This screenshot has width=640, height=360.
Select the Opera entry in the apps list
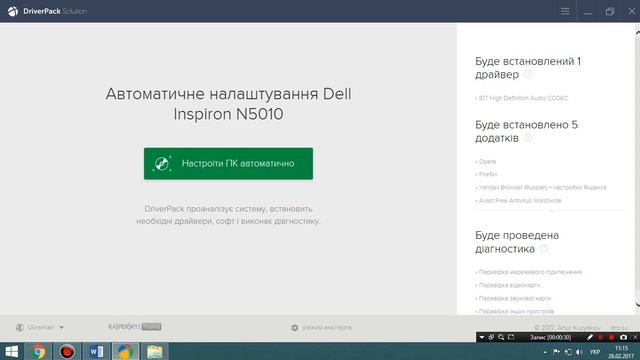point(486,162)
